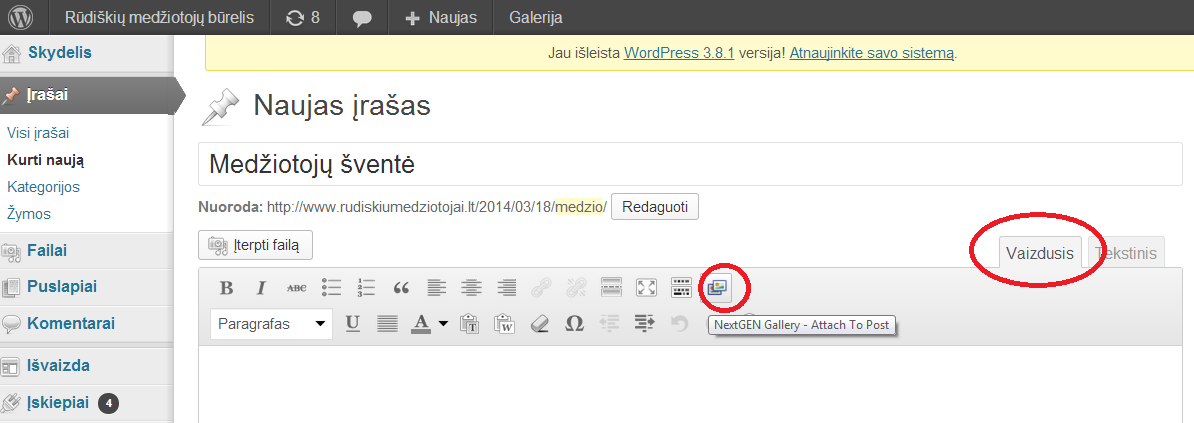This screenshot has width=1194, height=423.
Task: Insert special character with Omega icon
Action: [574, 324]
